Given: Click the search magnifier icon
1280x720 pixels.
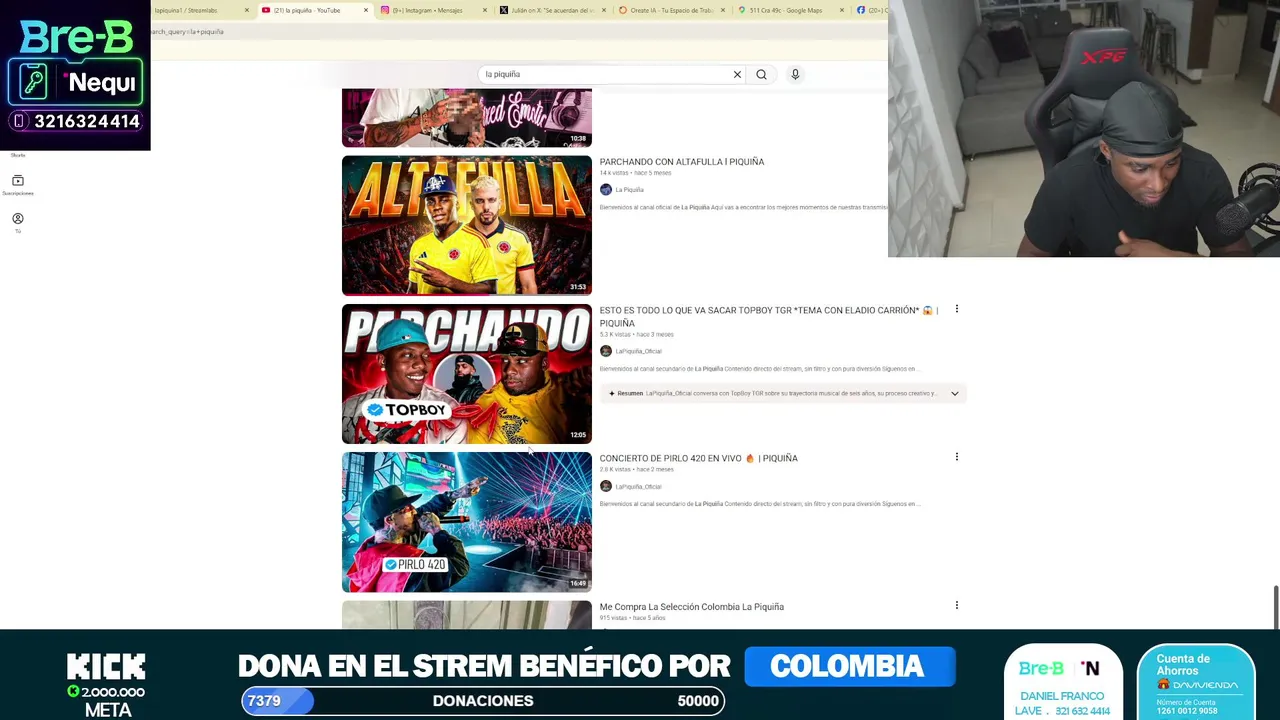Looking at the screenshot, I should click(761, 74).
